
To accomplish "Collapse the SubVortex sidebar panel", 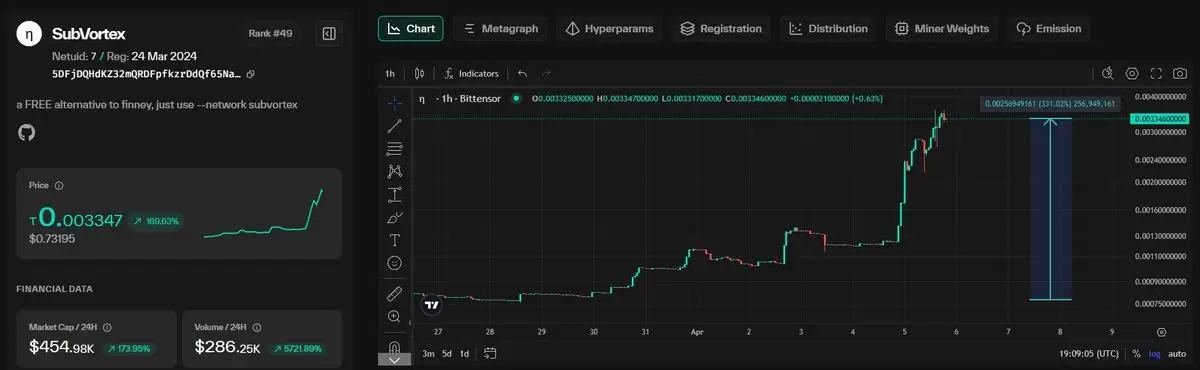I will pyautogui.click(x=328, y=35).
